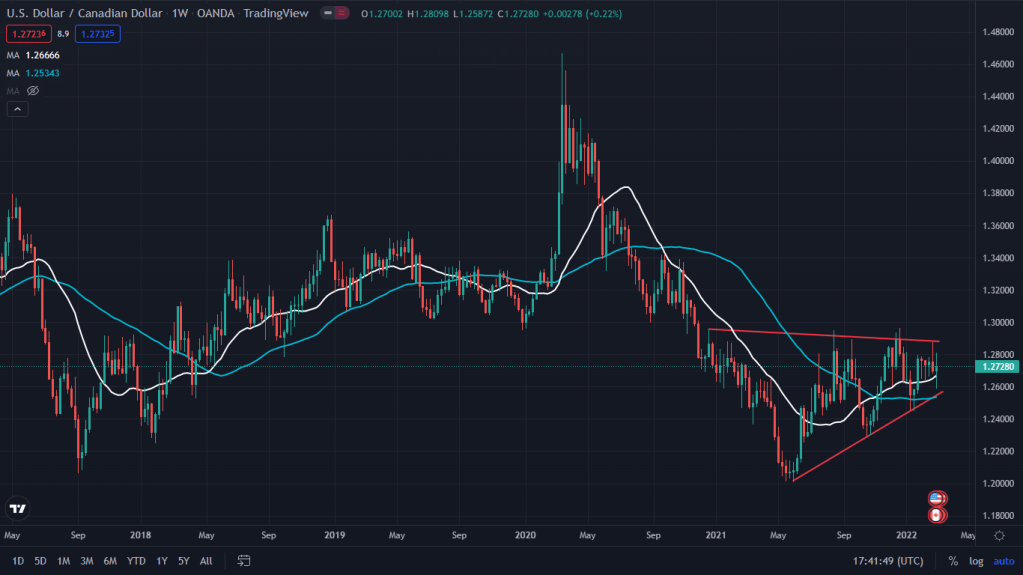1023x575 pixels.
Task: Toggle auto scale mode
Action: (x=1001, y=561)
